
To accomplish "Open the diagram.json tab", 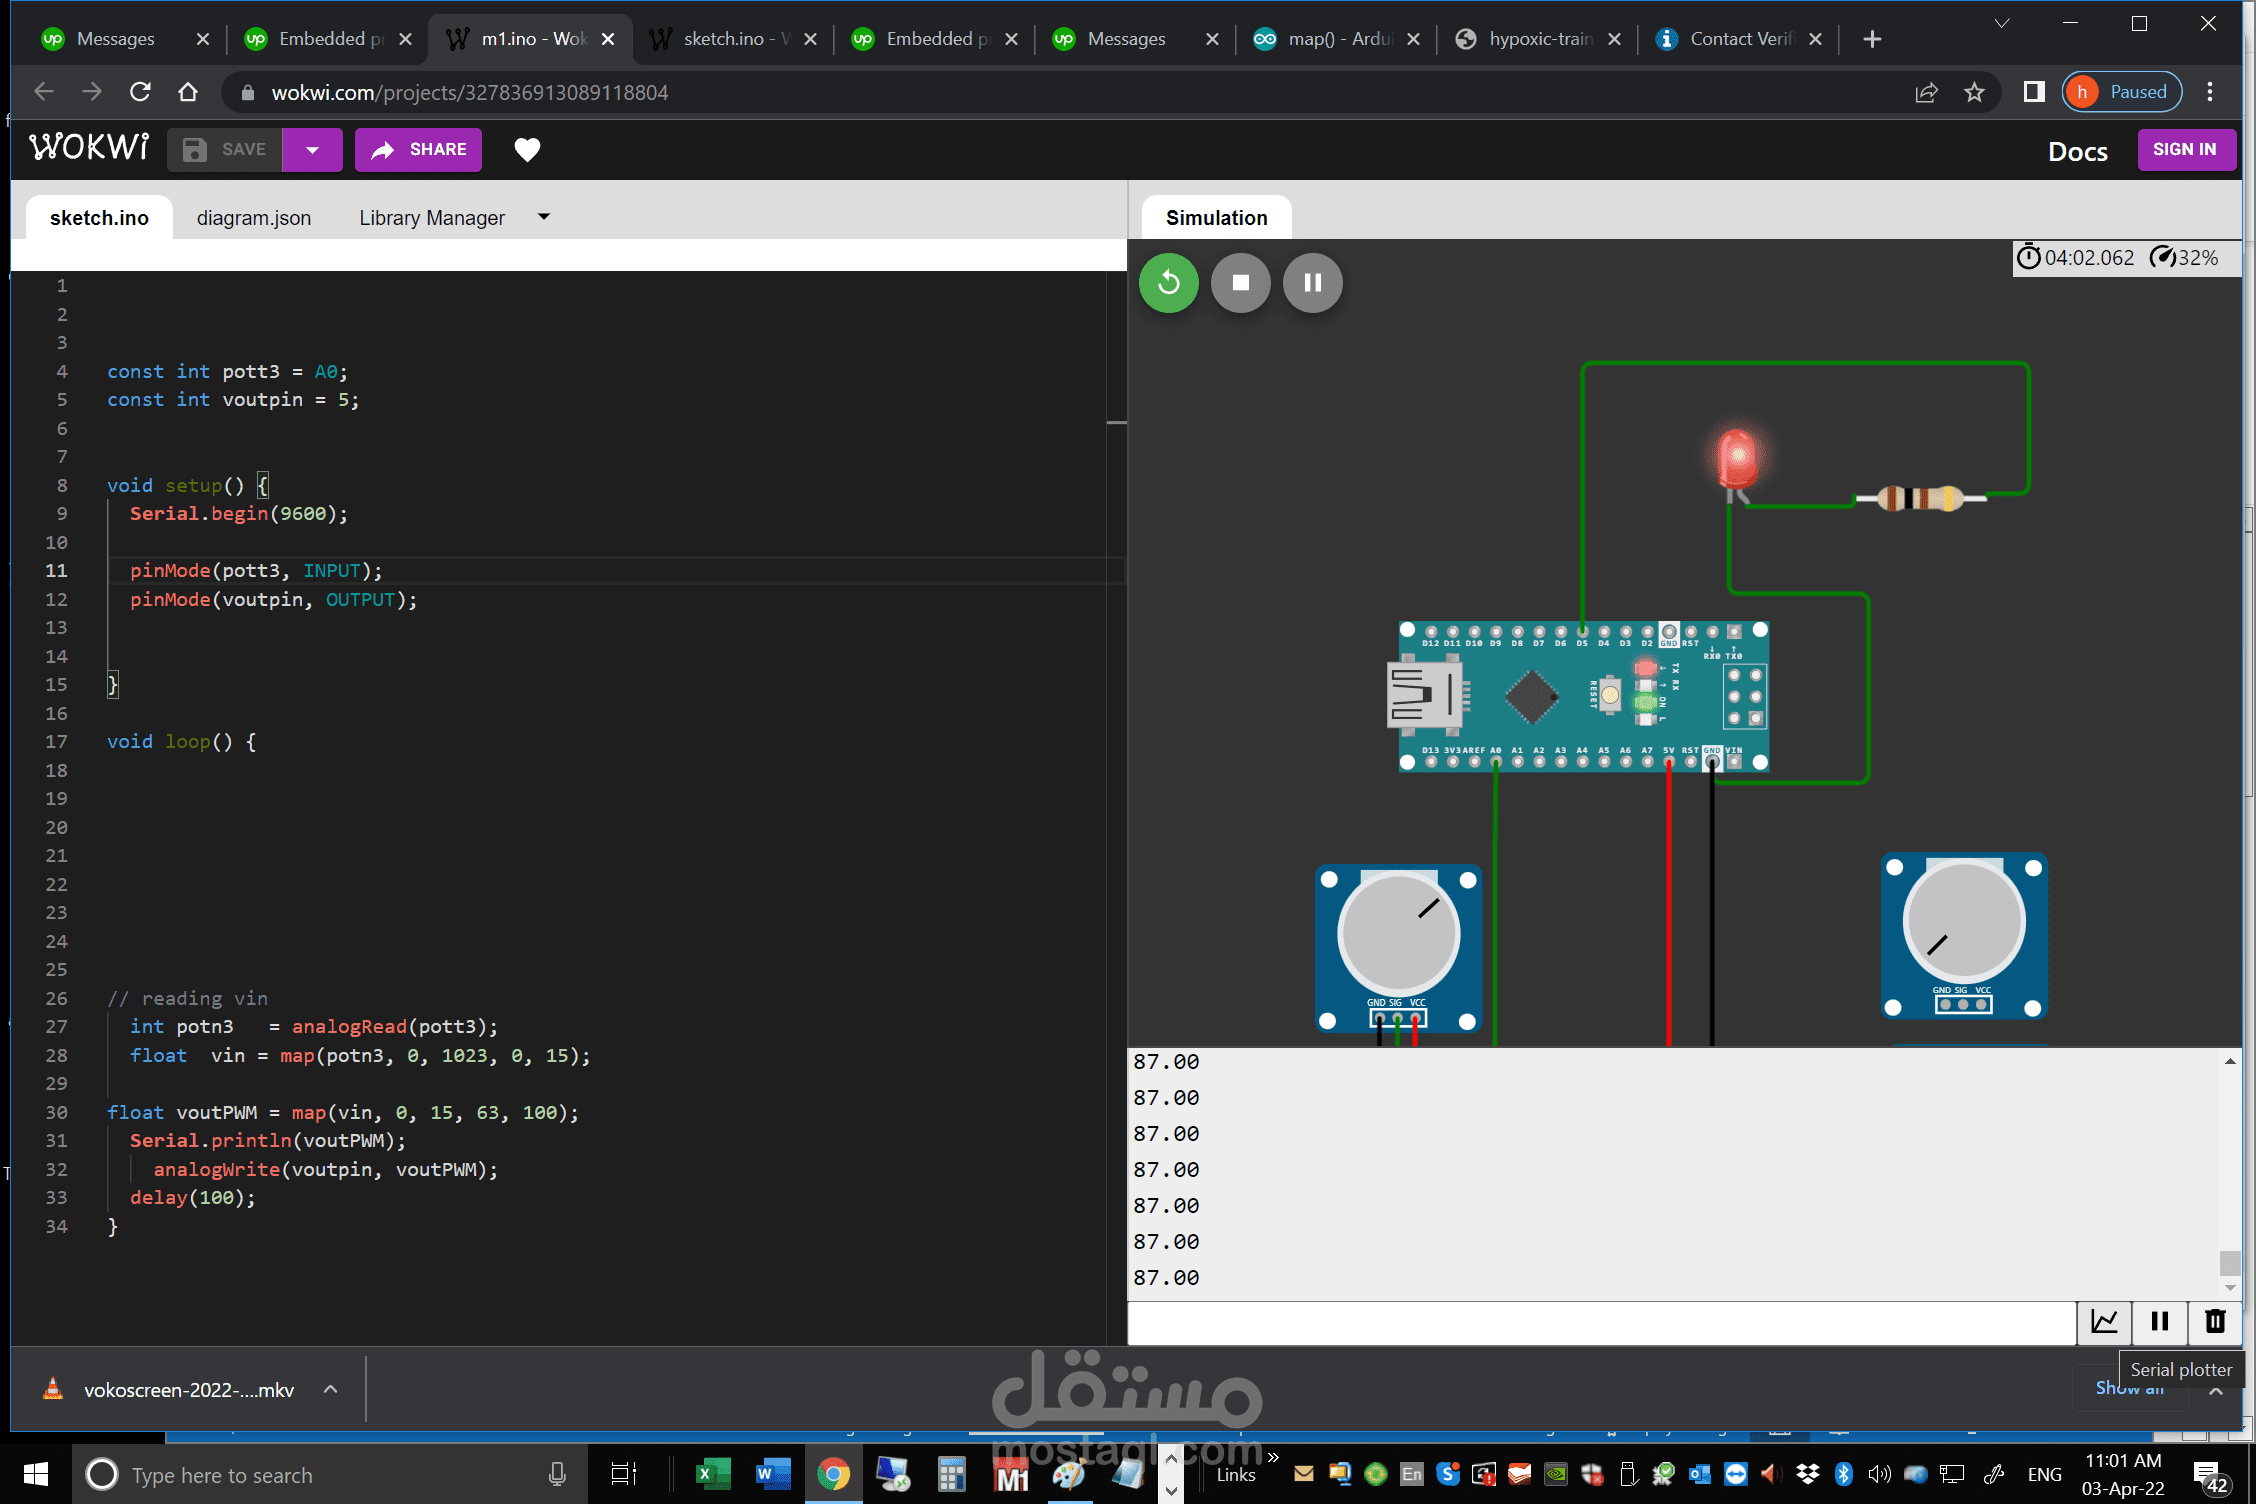I will tap(253, 218).
